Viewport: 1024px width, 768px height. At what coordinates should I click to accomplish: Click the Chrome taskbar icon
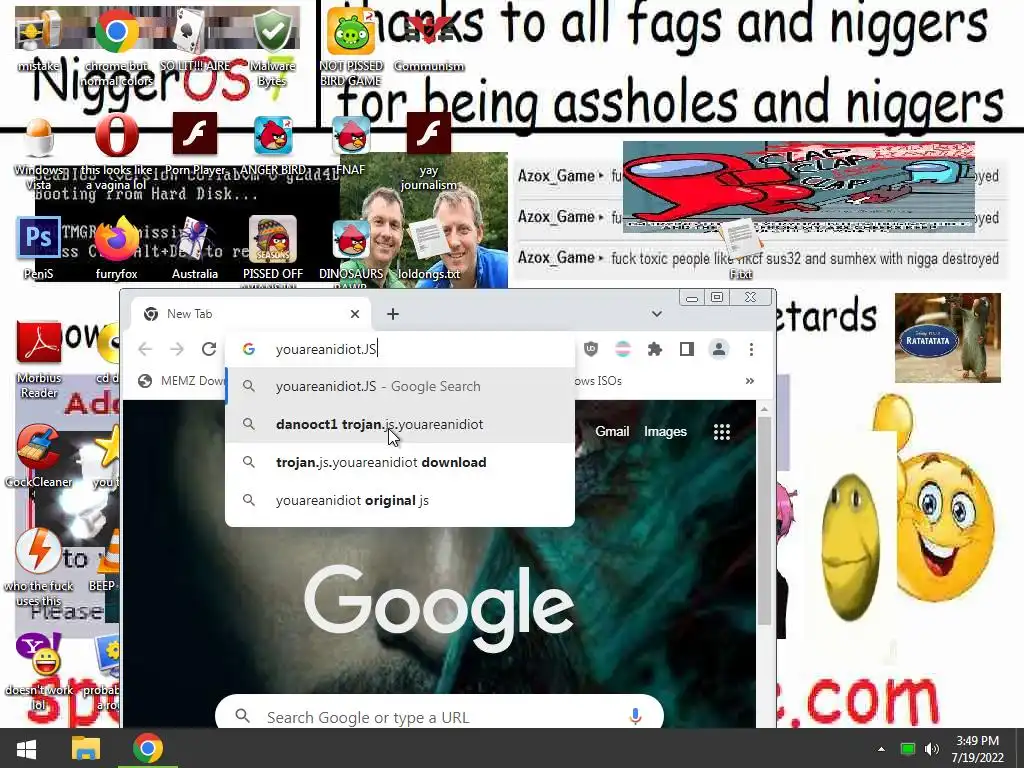click(x=148, y=749)
